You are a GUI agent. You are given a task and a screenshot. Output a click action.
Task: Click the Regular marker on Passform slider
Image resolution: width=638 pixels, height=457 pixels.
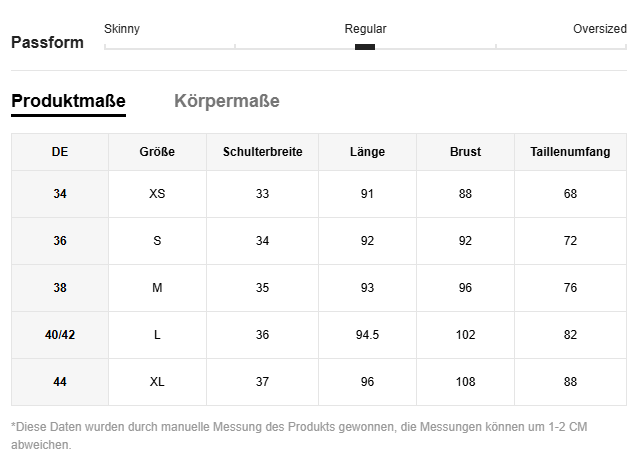tap(365, 46)
